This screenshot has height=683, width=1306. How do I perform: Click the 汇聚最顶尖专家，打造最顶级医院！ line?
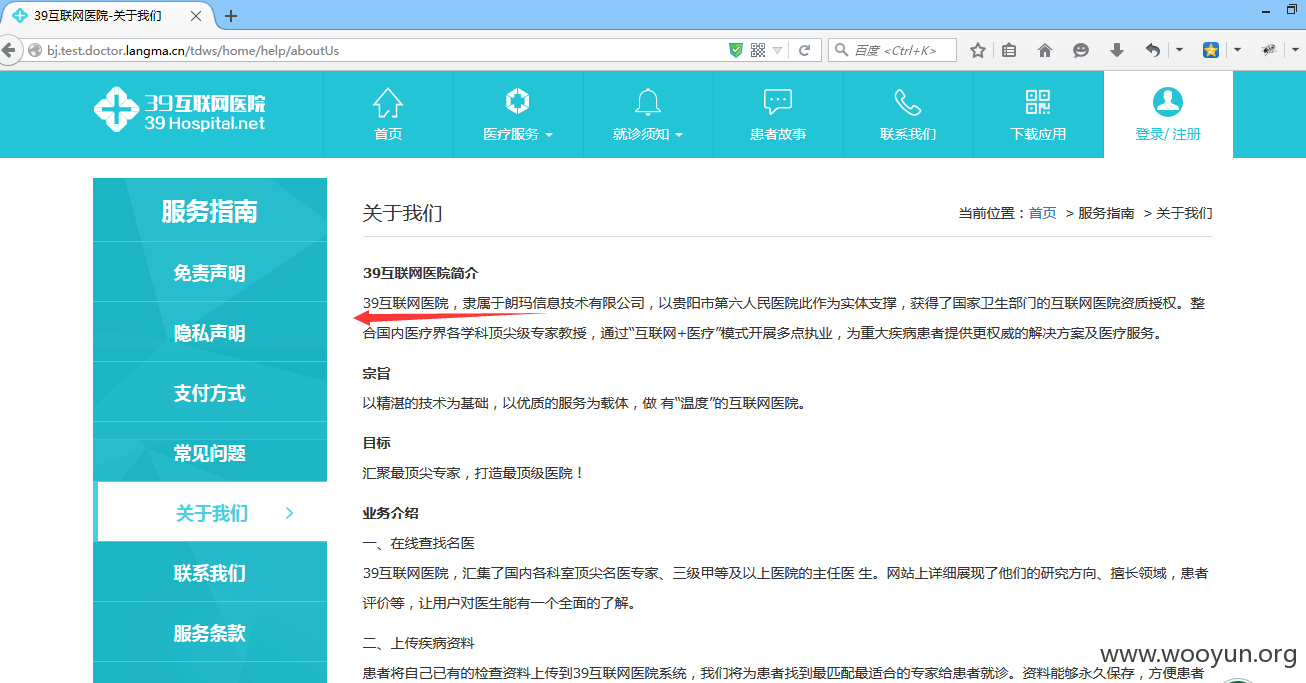pyautogui.click(x=474, y=472)
